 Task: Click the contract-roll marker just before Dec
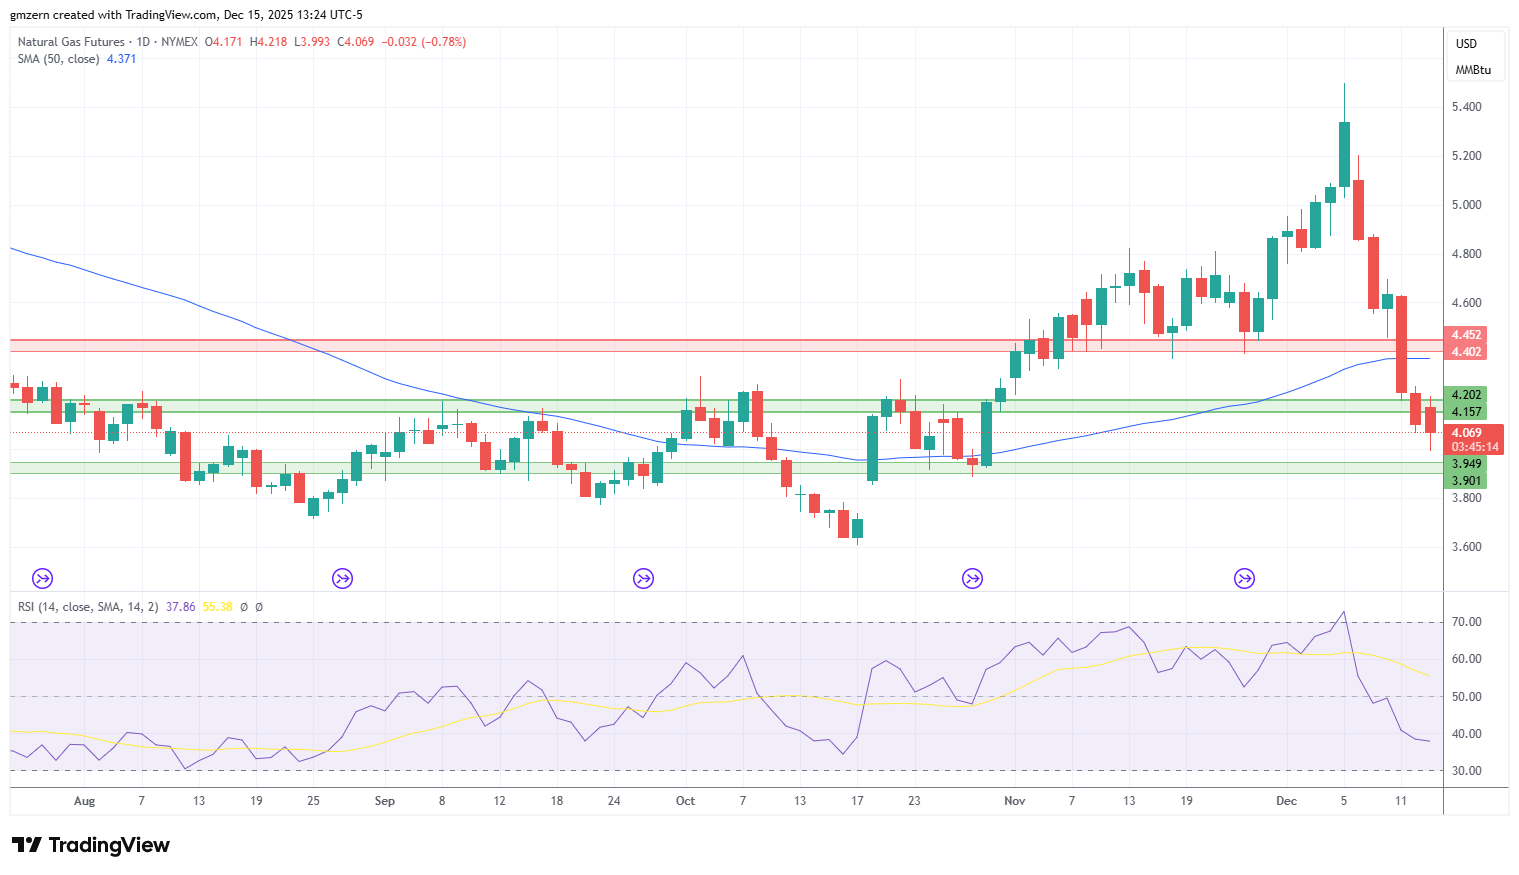[1244, 578]
